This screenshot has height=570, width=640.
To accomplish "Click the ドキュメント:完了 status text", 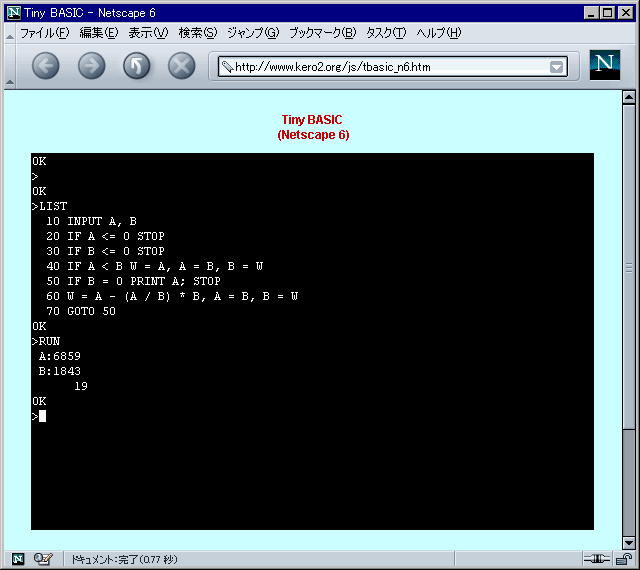I will click(125, 559).
